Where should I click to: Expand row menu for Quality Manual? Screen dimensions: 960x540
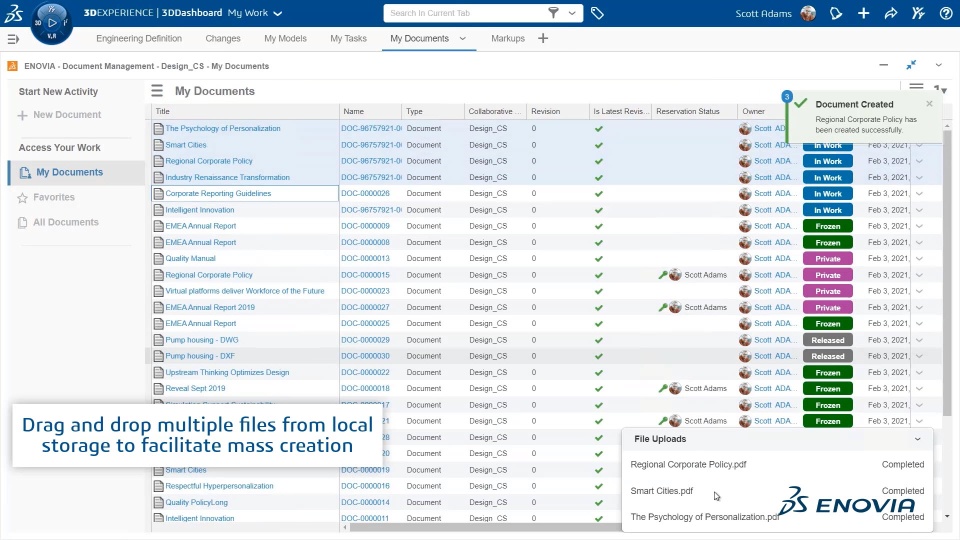[920, 258]
